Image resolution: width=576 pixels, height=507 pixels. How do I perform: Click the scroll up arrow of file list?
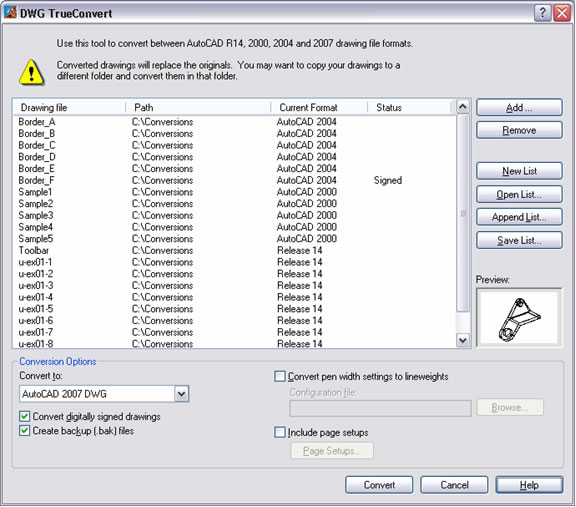[462, 107]
